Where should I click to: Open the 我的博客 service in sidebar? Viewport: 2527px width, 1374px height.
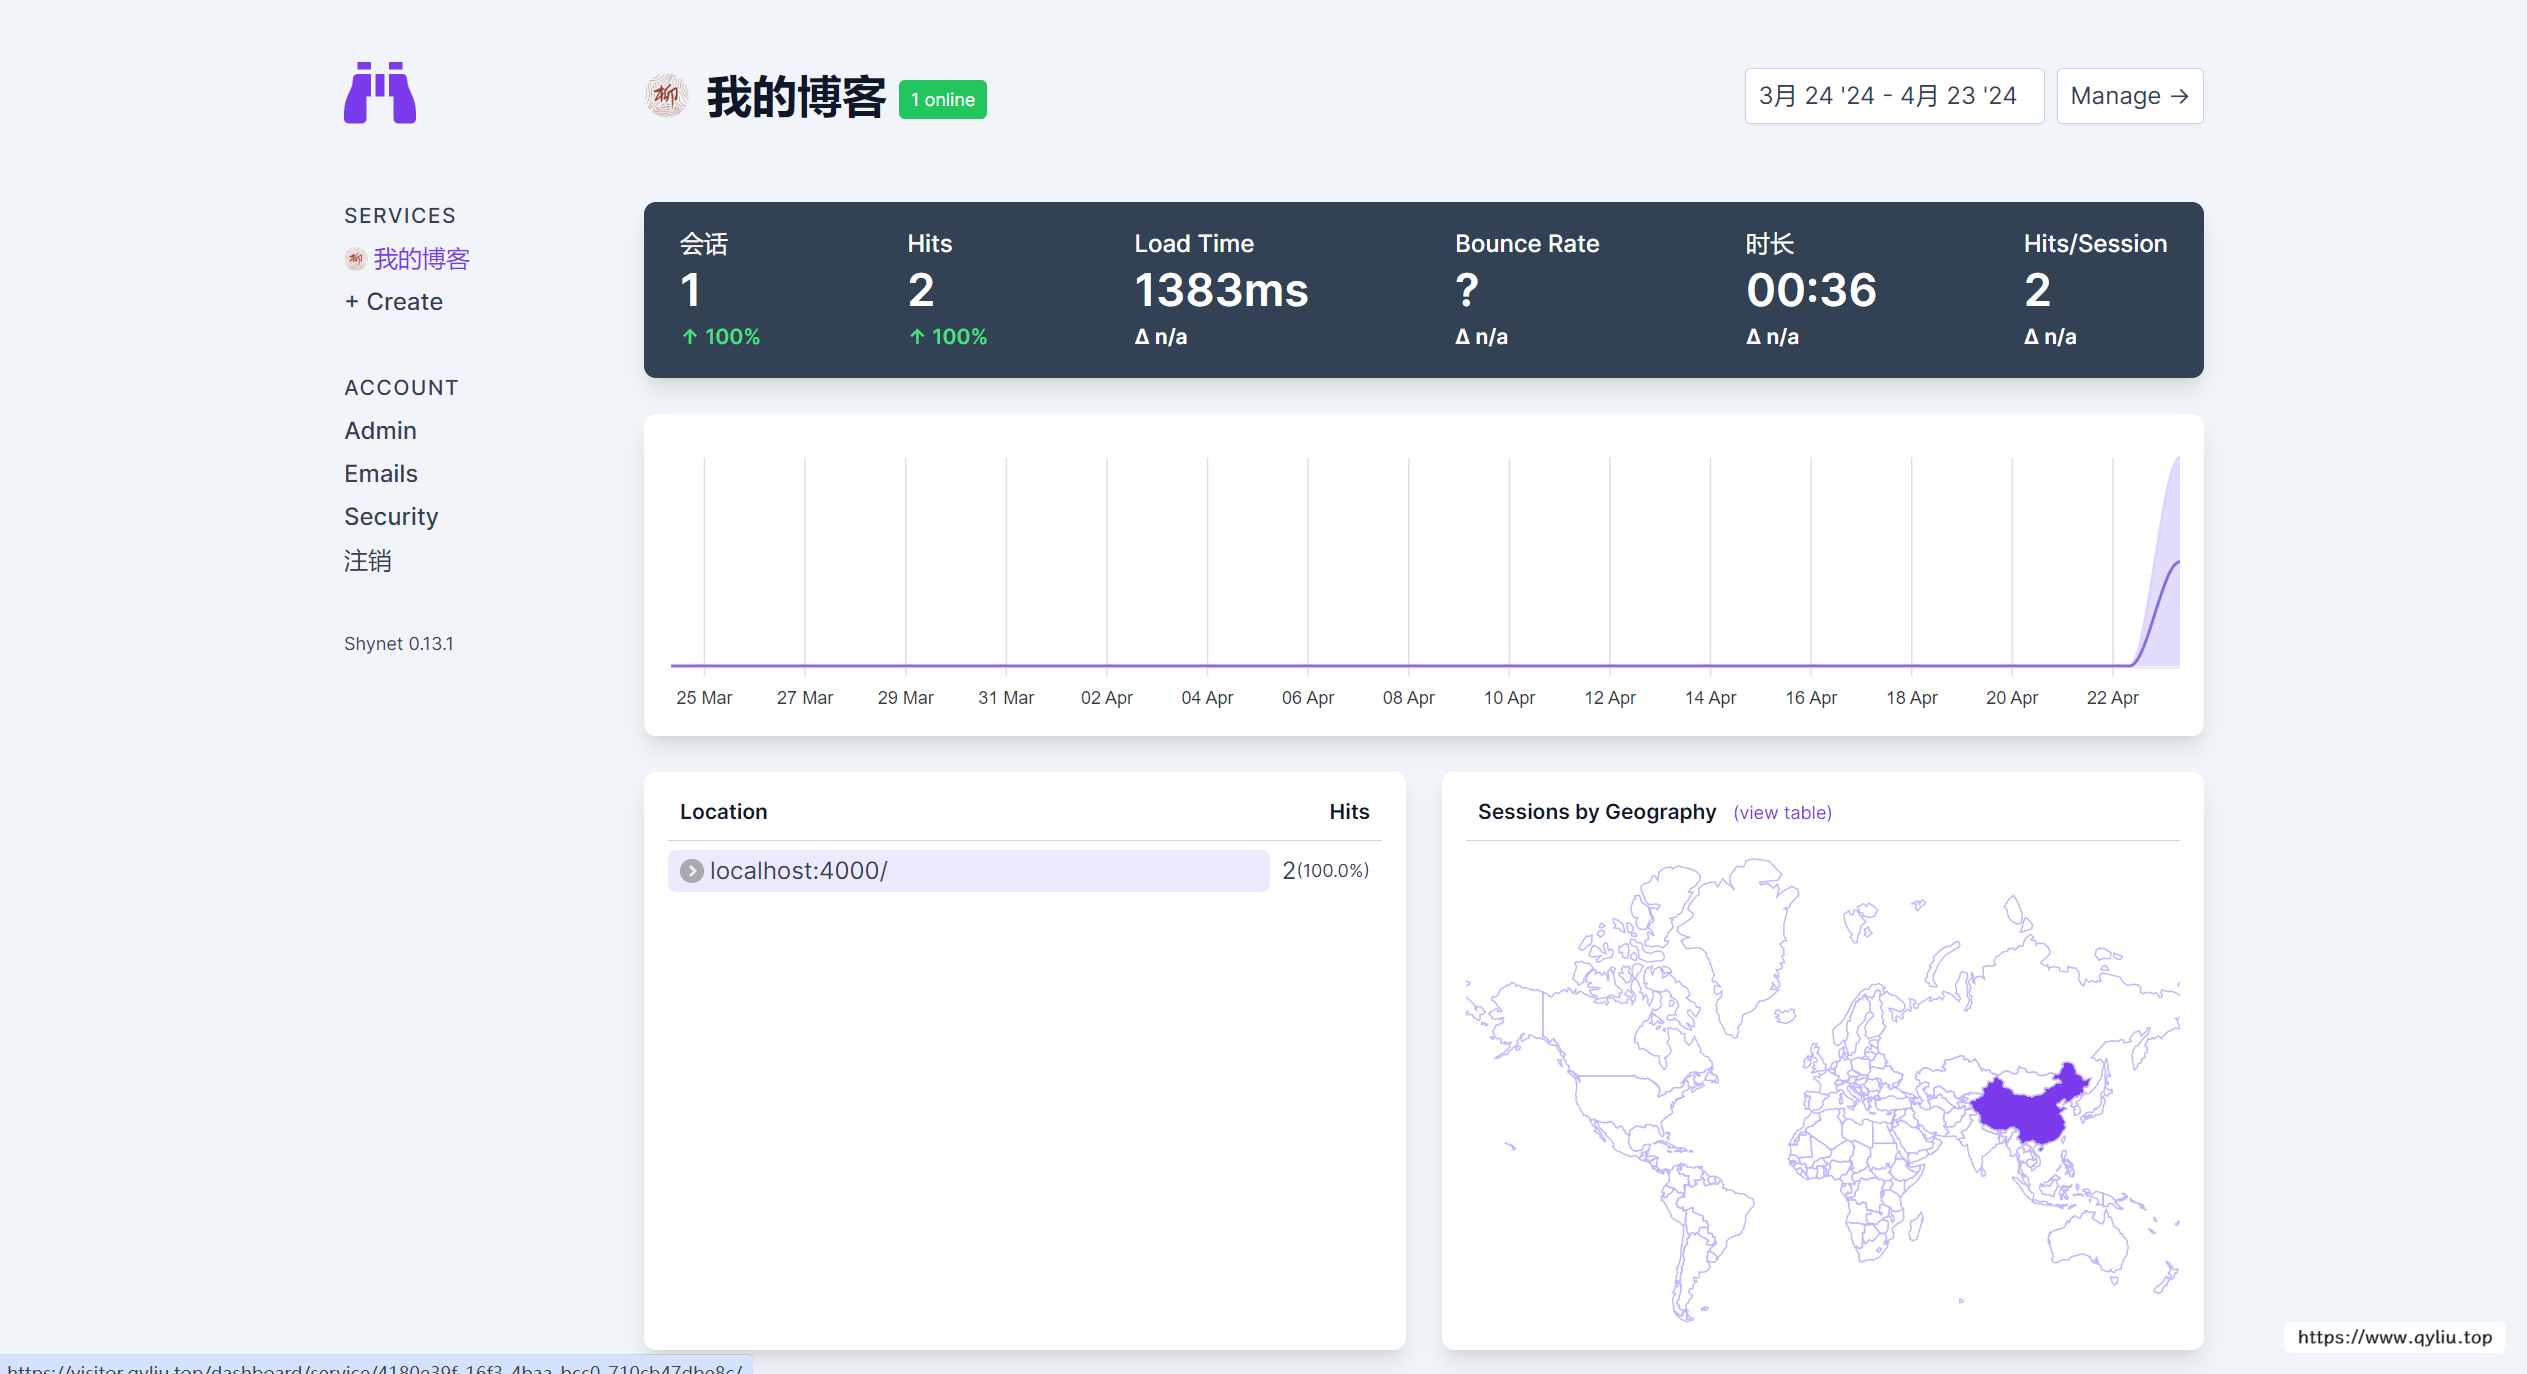(x=421, y=260)
